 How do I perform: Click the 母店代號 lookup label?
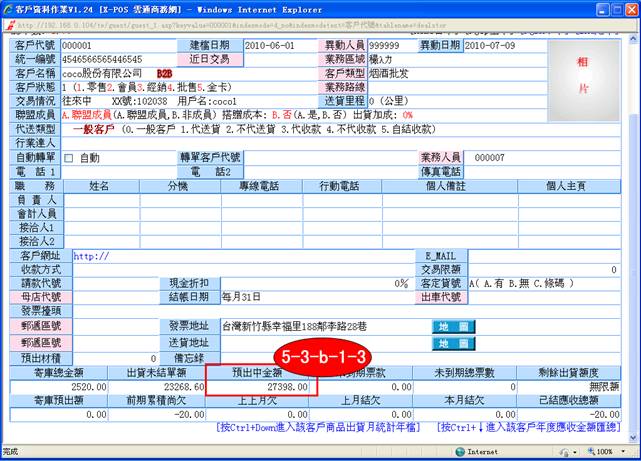click(40, 298)
